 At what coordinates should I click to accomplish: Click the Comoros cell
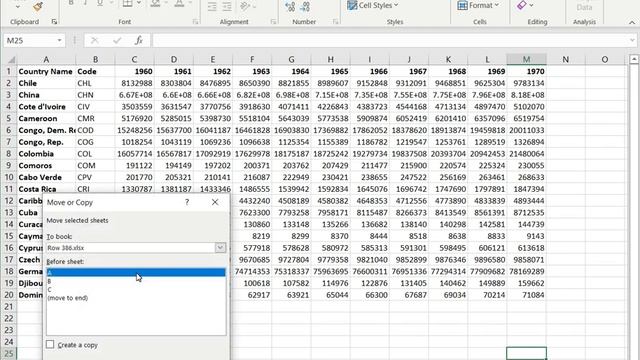46,166
